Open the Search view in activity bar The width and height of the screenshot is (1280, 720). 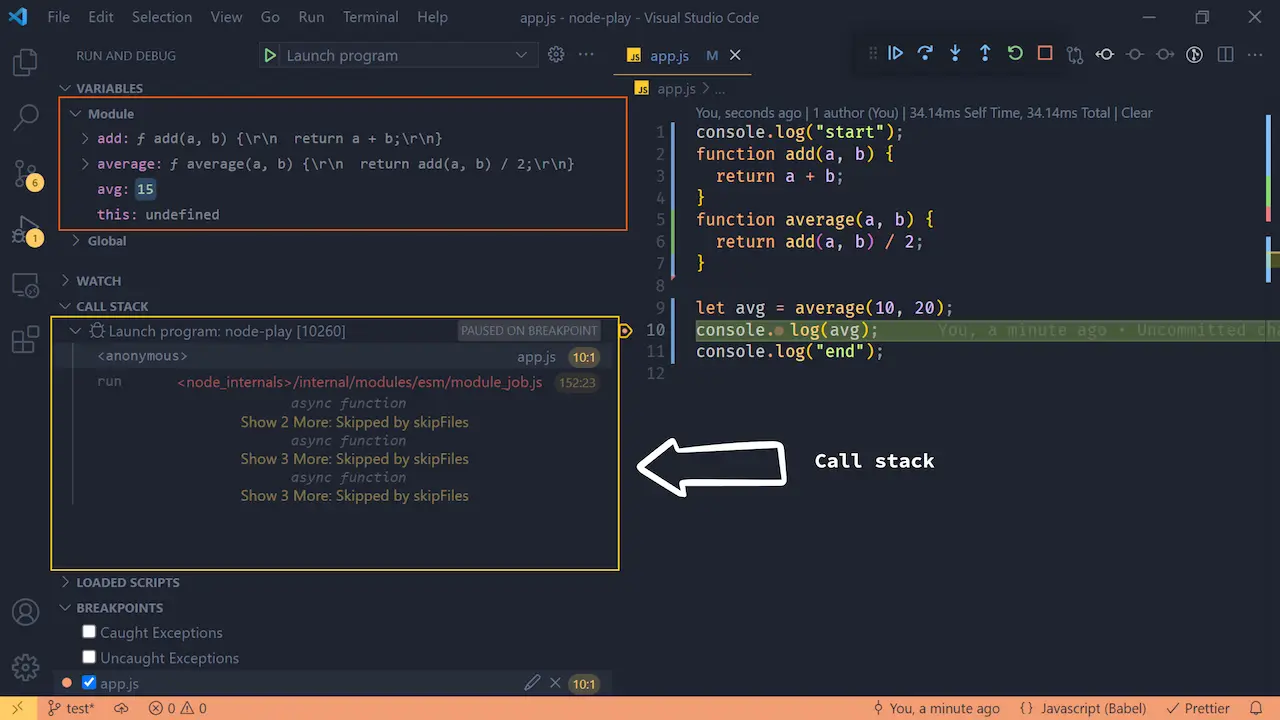pyautogui.click(x=25, y=118)
